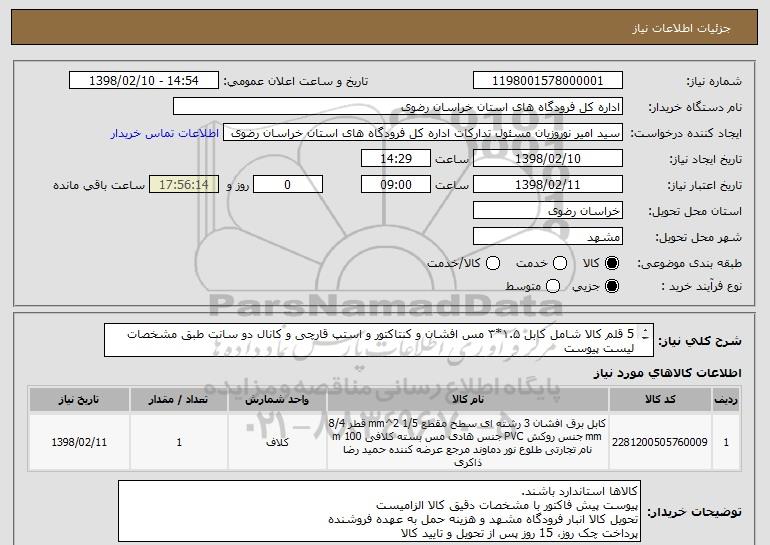Click the کلاف unit cell
Image resolution: width=770 pixels, height=545 pixels.
point(277,442)
